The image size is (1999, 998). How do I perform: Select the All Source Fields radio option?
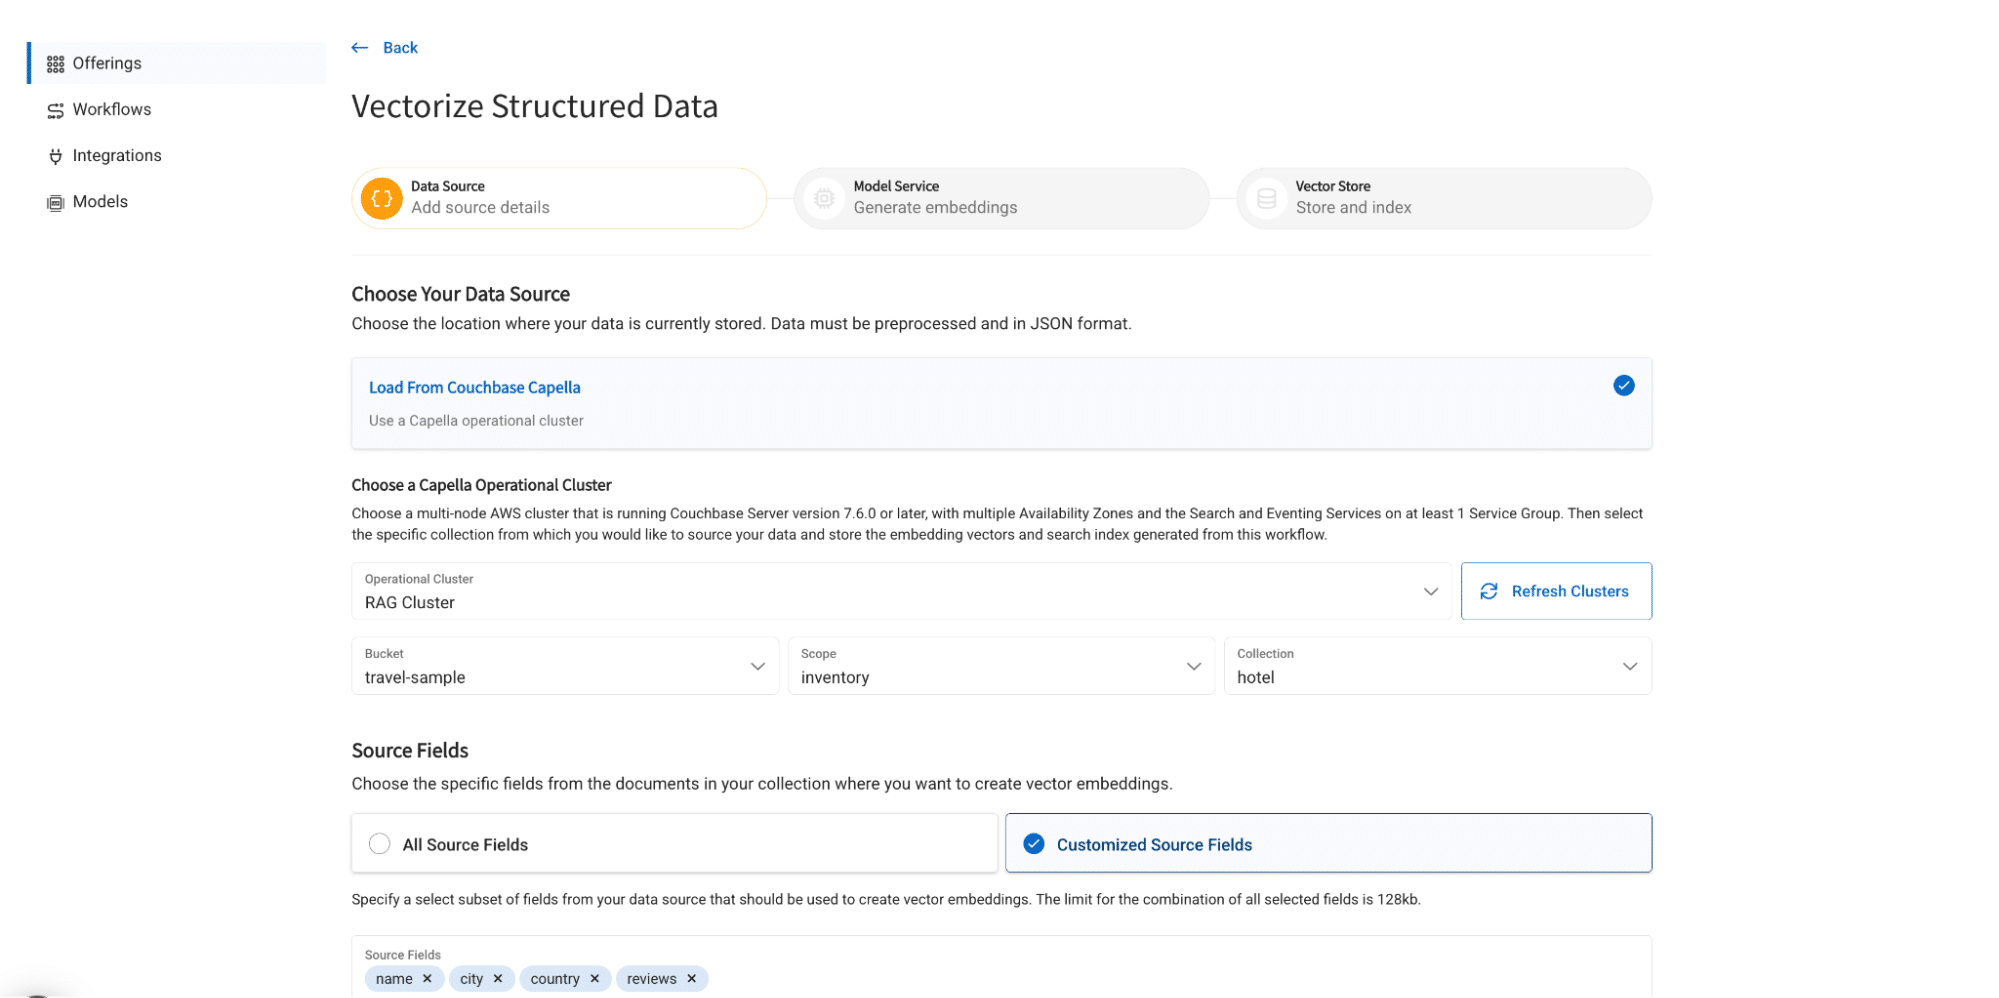[674, 843]
